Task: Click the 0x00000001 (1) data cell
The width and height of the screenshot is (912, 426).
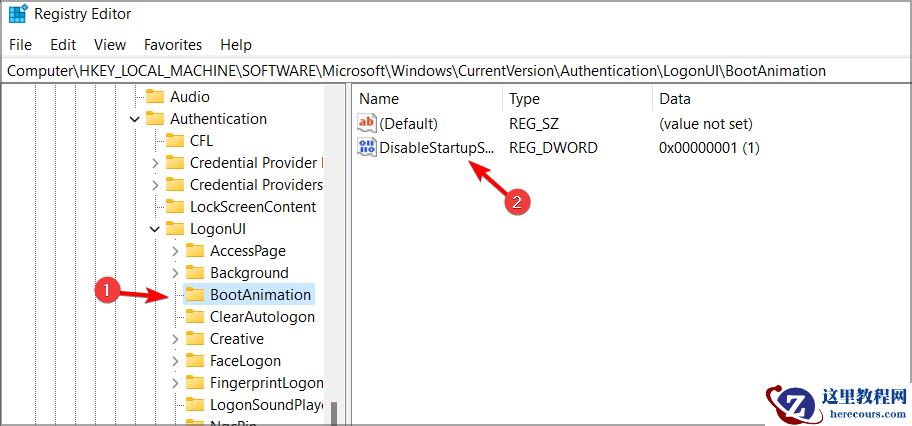Action: click(709, 147)
